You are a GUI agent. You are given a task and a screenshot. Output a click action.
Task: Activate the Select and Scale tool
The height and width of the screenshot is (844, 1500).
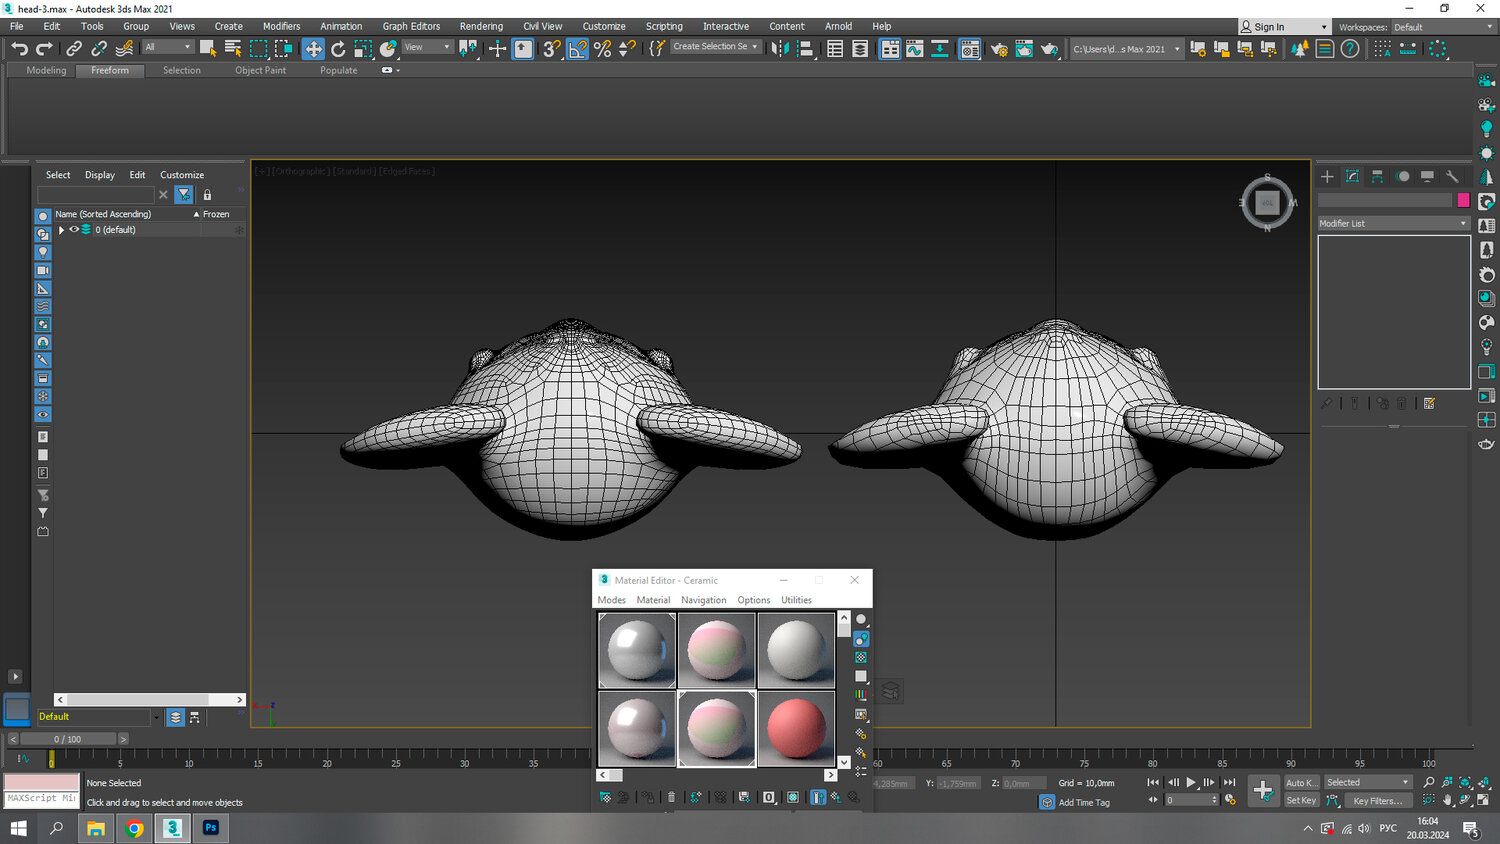pos(363,48)
